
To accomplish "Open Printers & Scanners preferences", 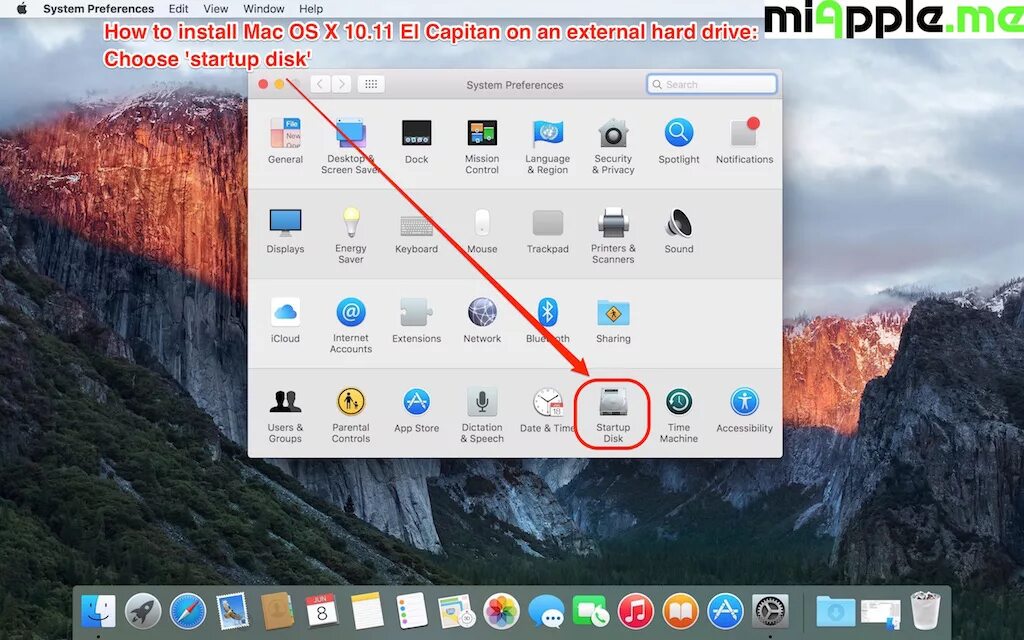I will (x=613, y=235).
